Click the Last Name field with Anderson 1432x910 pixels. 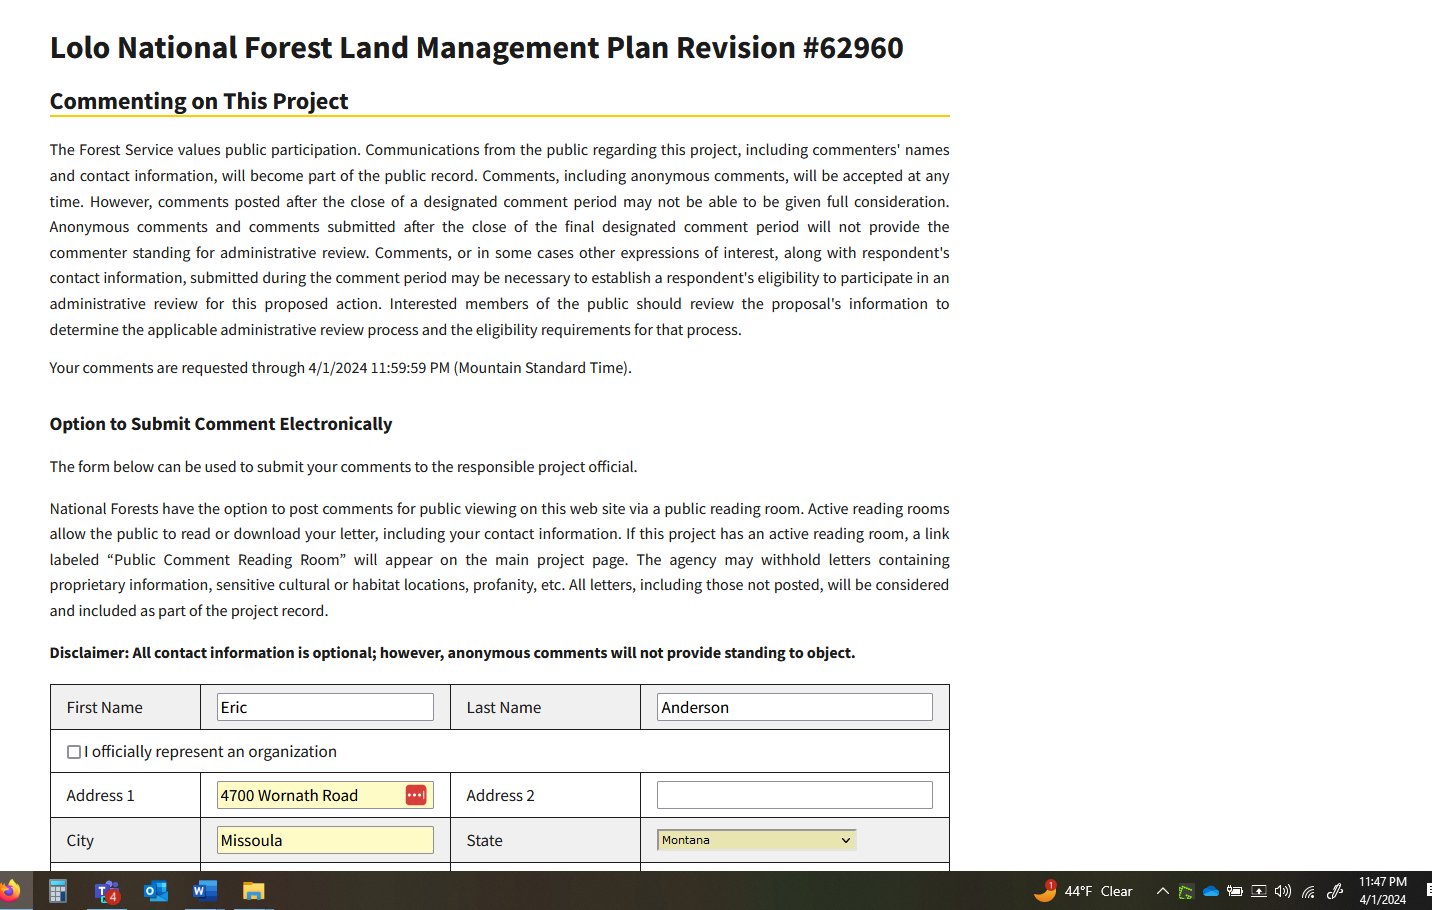coord(795,707)
